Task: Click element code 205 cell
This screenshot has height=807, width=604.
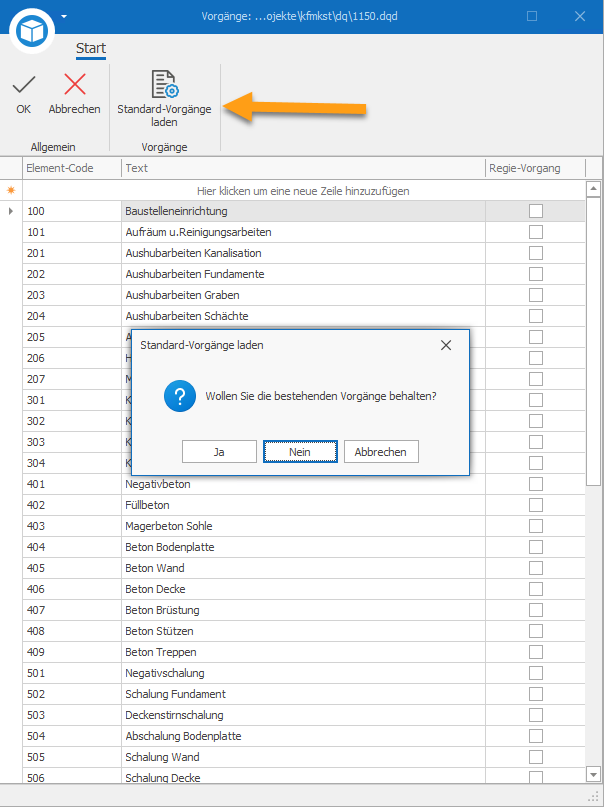Action: tap(72, 337)
